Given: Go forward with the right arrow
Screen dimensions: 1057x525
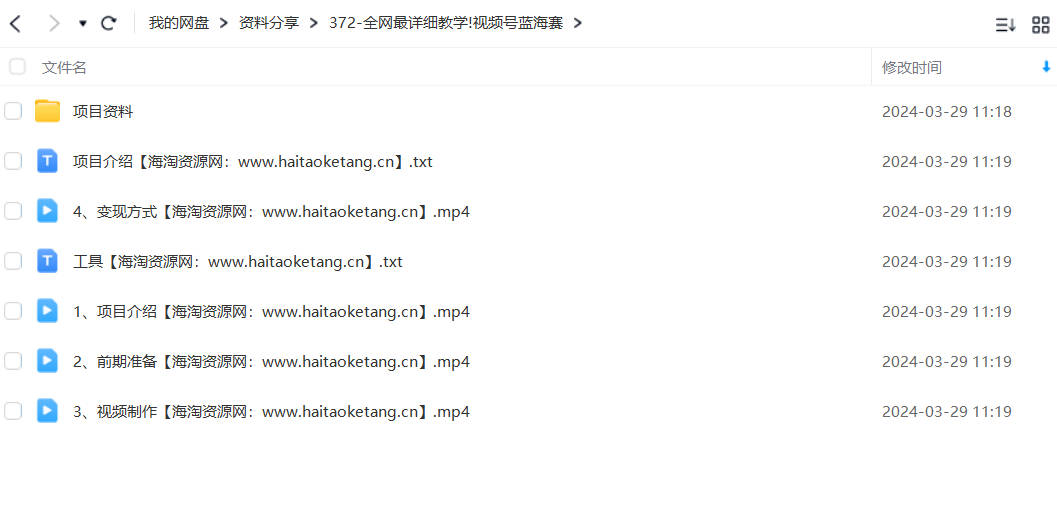Looking at the screenshot, I should pos(54,24).
